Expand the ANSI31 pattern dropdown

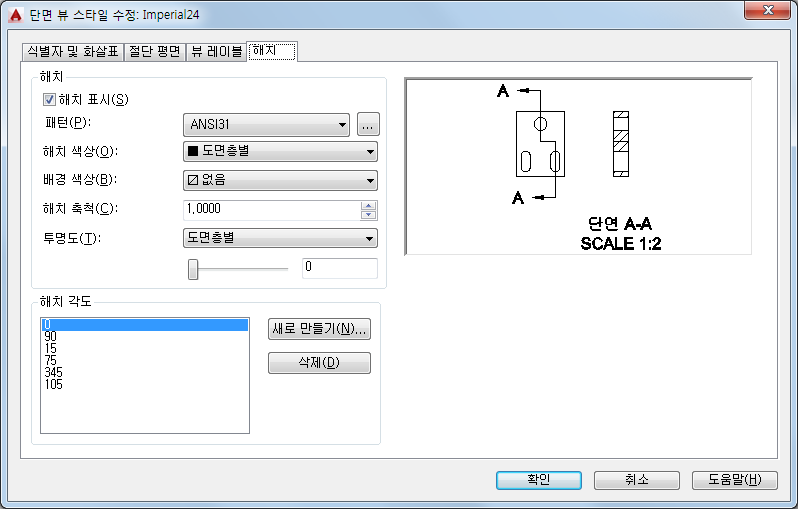pos(266,125)
